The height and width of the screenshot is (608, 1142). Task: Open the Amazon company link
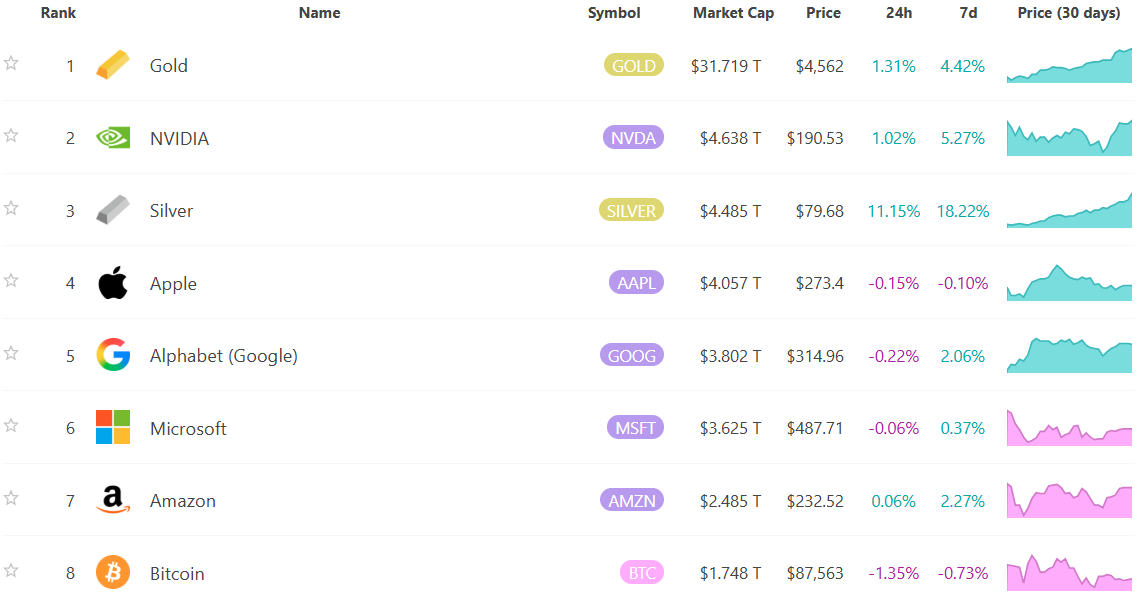183,500
